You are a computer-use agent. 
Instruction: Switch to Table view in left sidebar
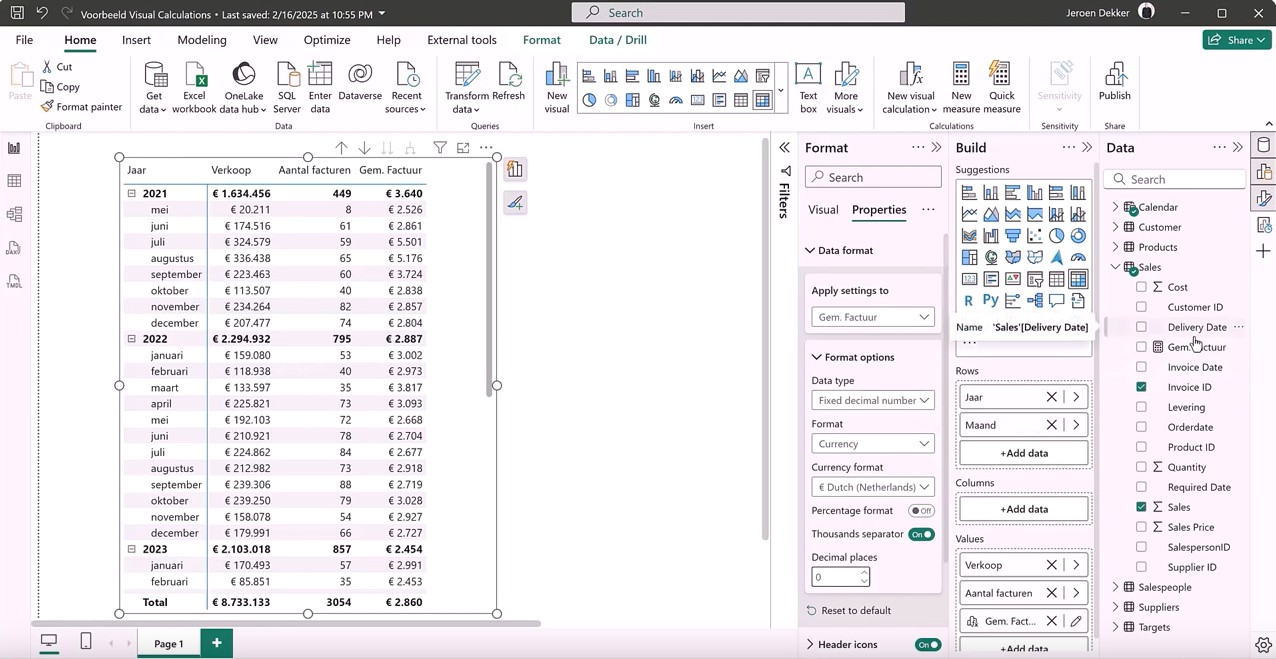(14, 181)
